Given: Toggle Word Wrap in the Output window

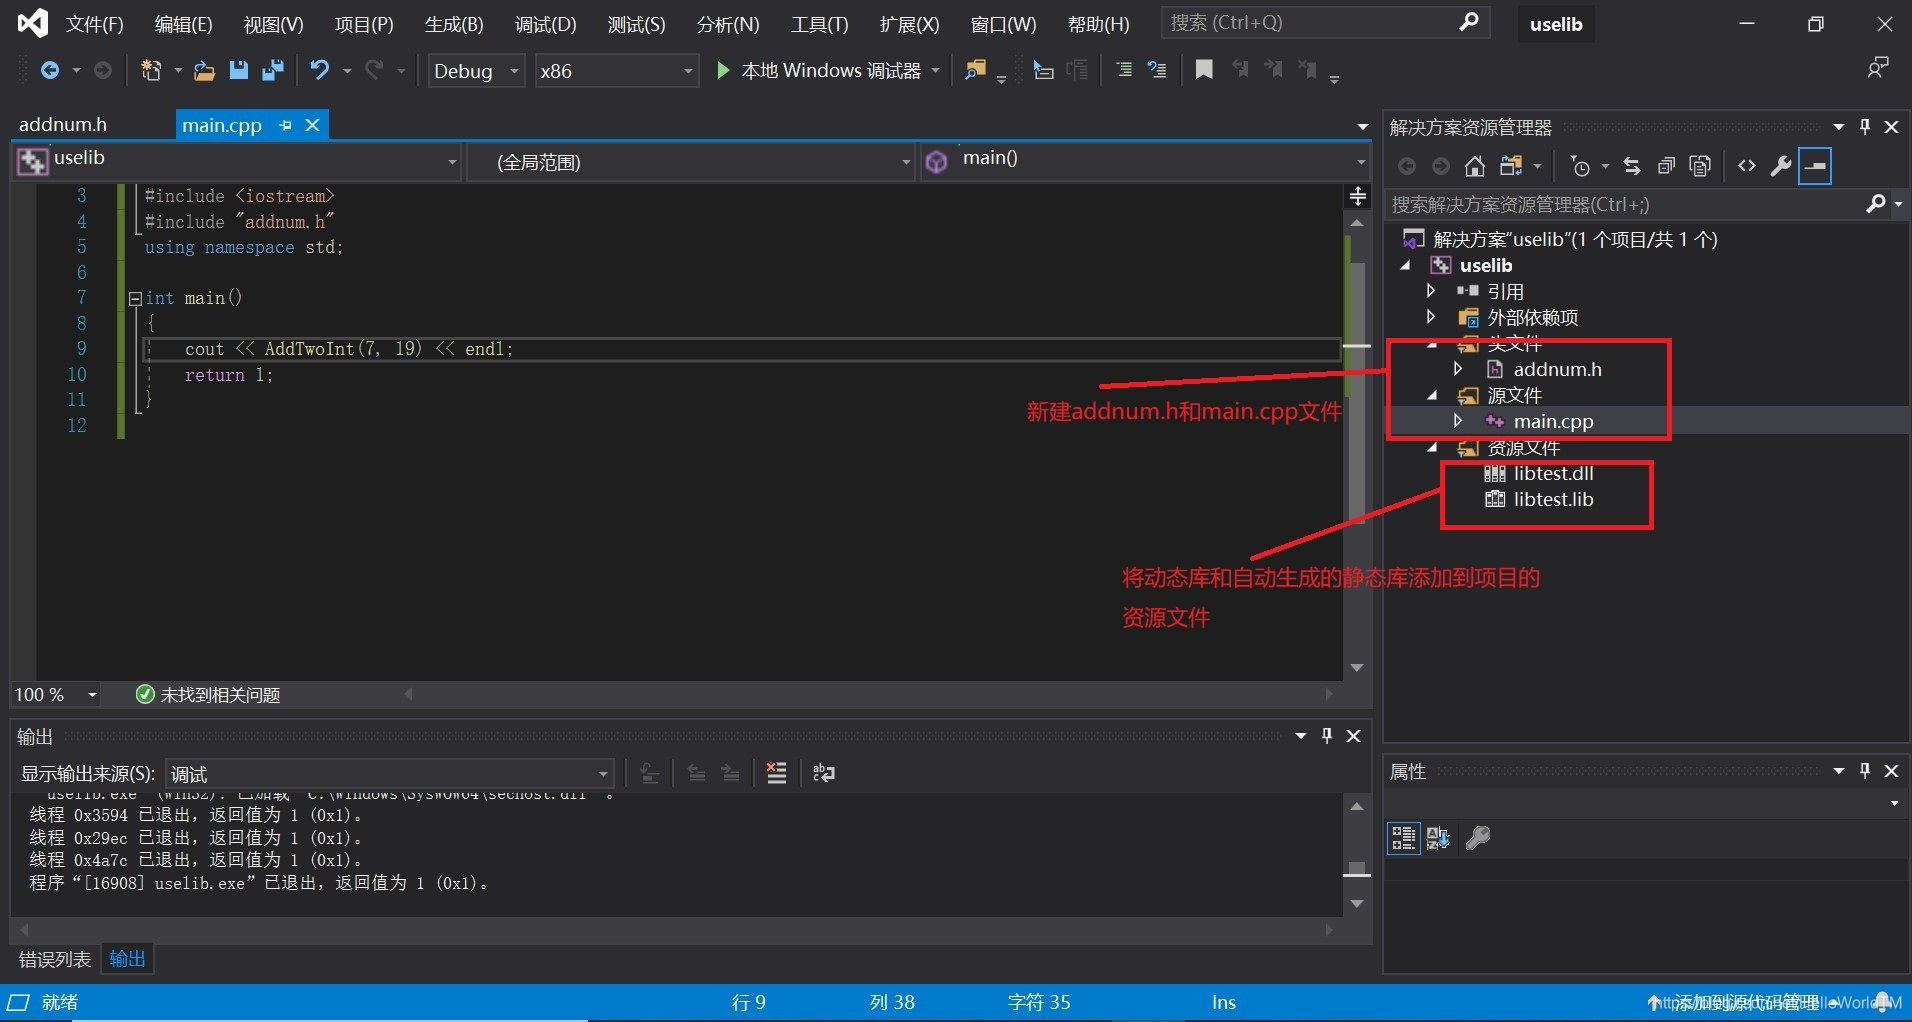Looking at the screenshot, I should 824,773.
